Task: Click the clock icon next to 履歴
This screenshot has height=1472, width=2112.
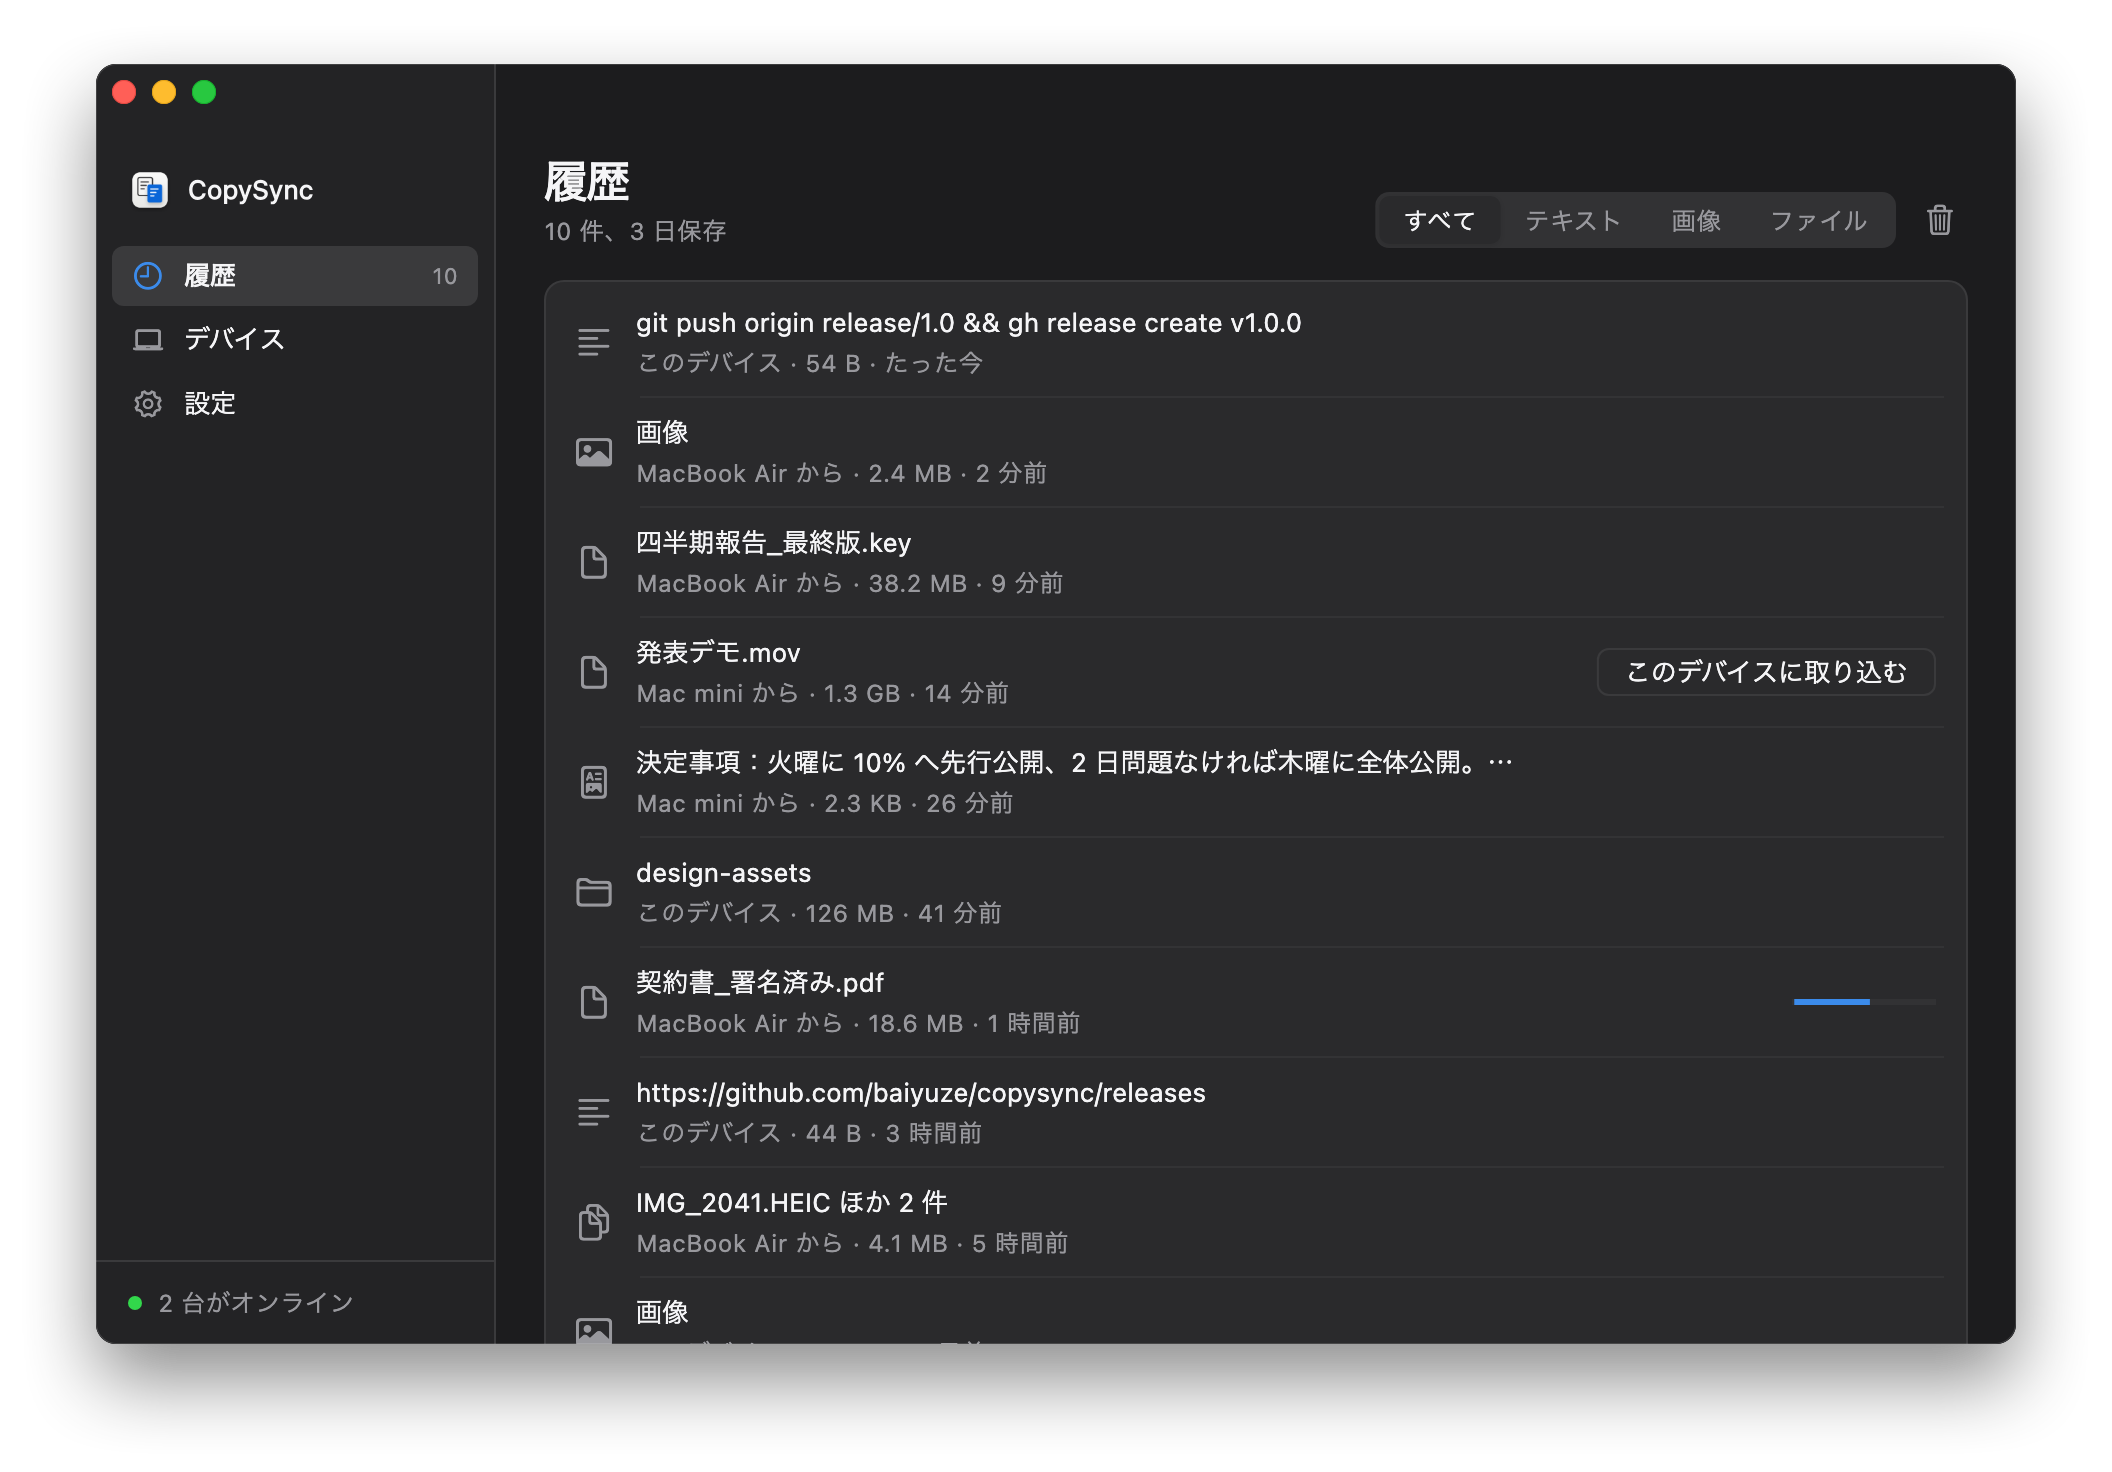Action: point(148,276)
